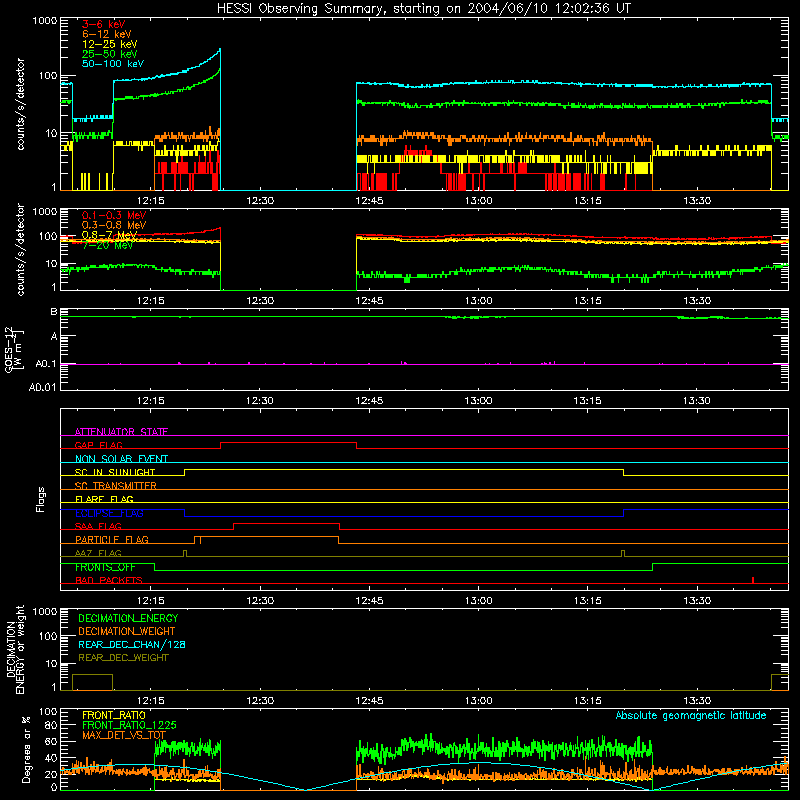Click the 0.1-0.3 MeV legend entry
This screenshot has width=800, height=800.
114,215
